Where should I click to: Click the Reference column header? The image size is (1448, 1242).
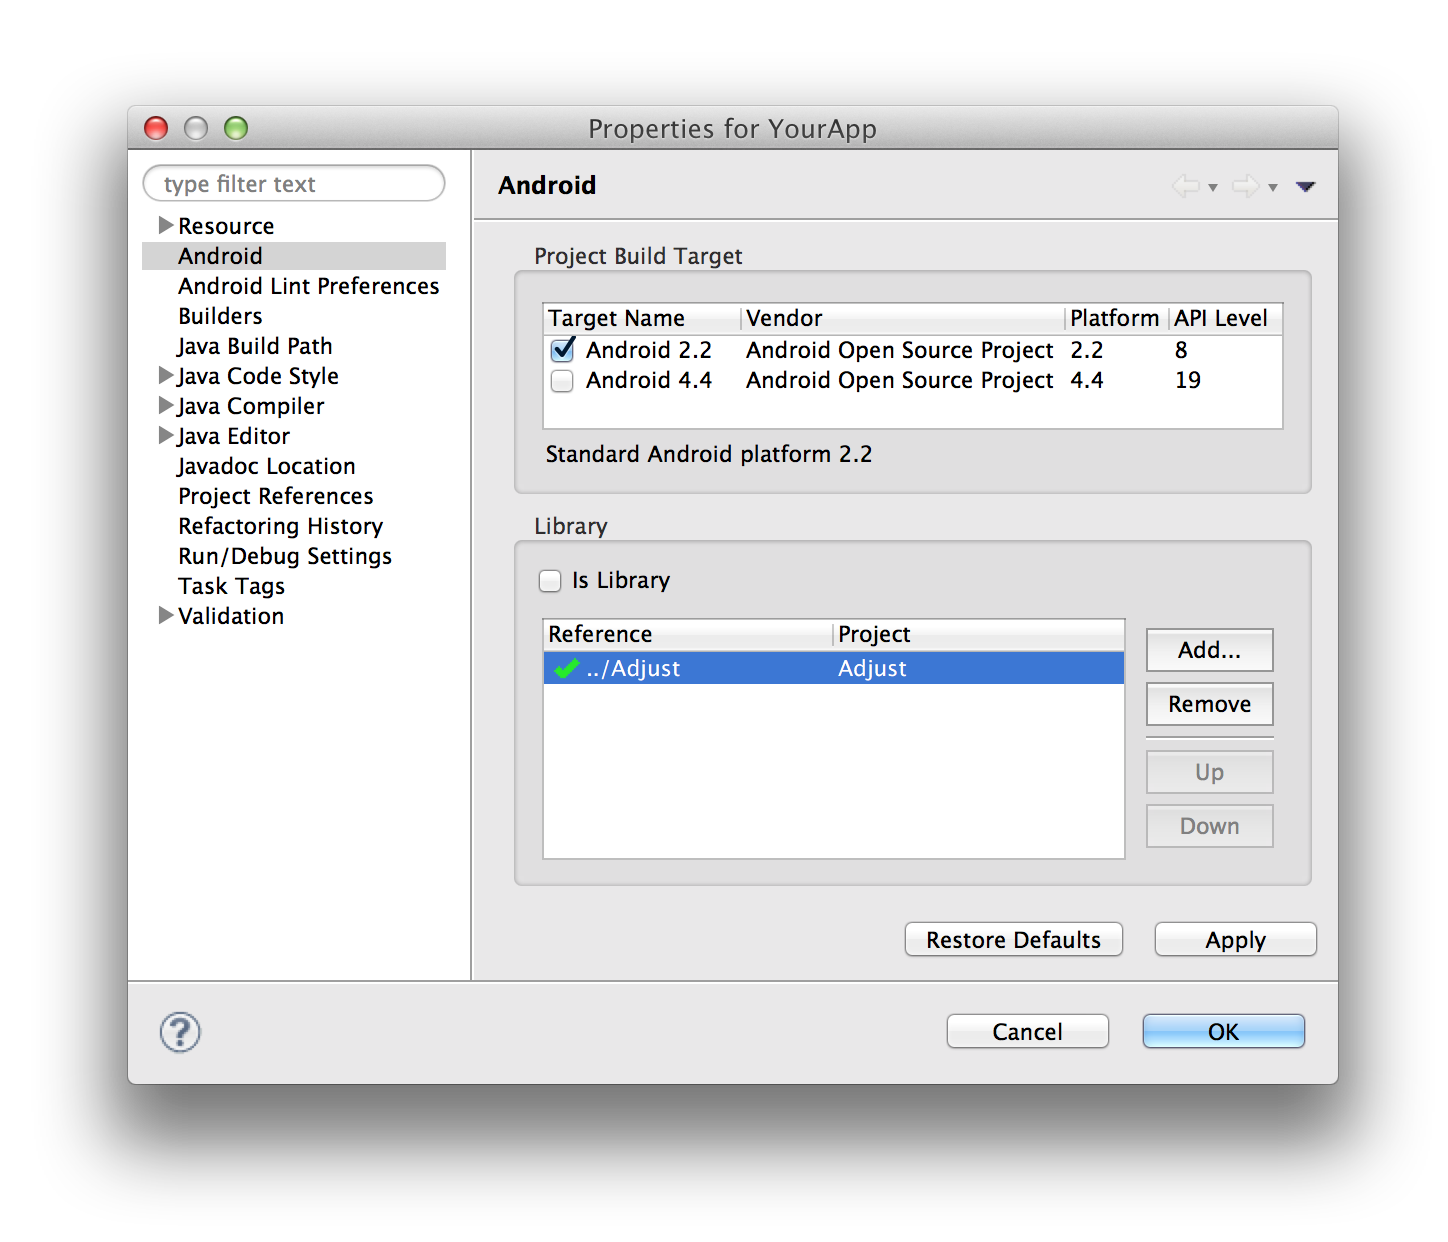pos(688,635)
